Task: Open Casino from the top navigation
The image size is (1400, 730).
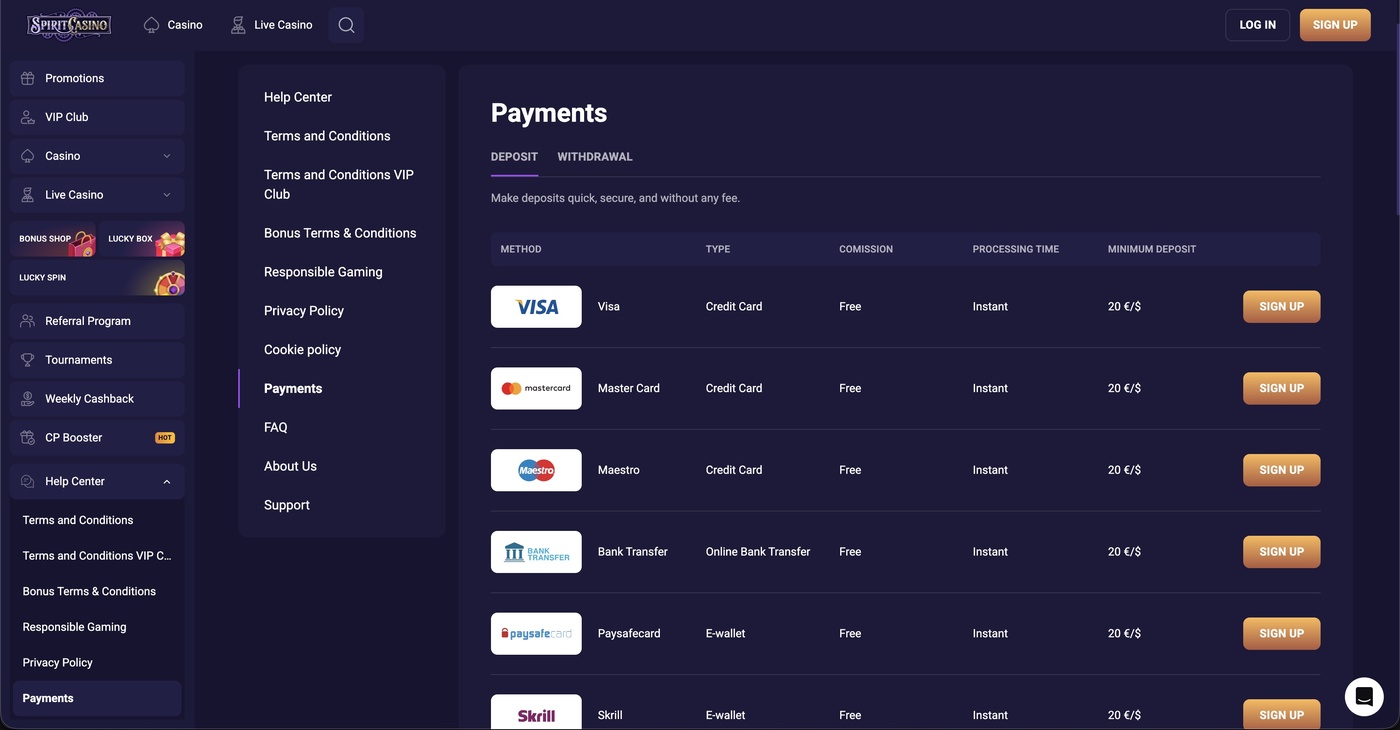Action: pos(173,25)
